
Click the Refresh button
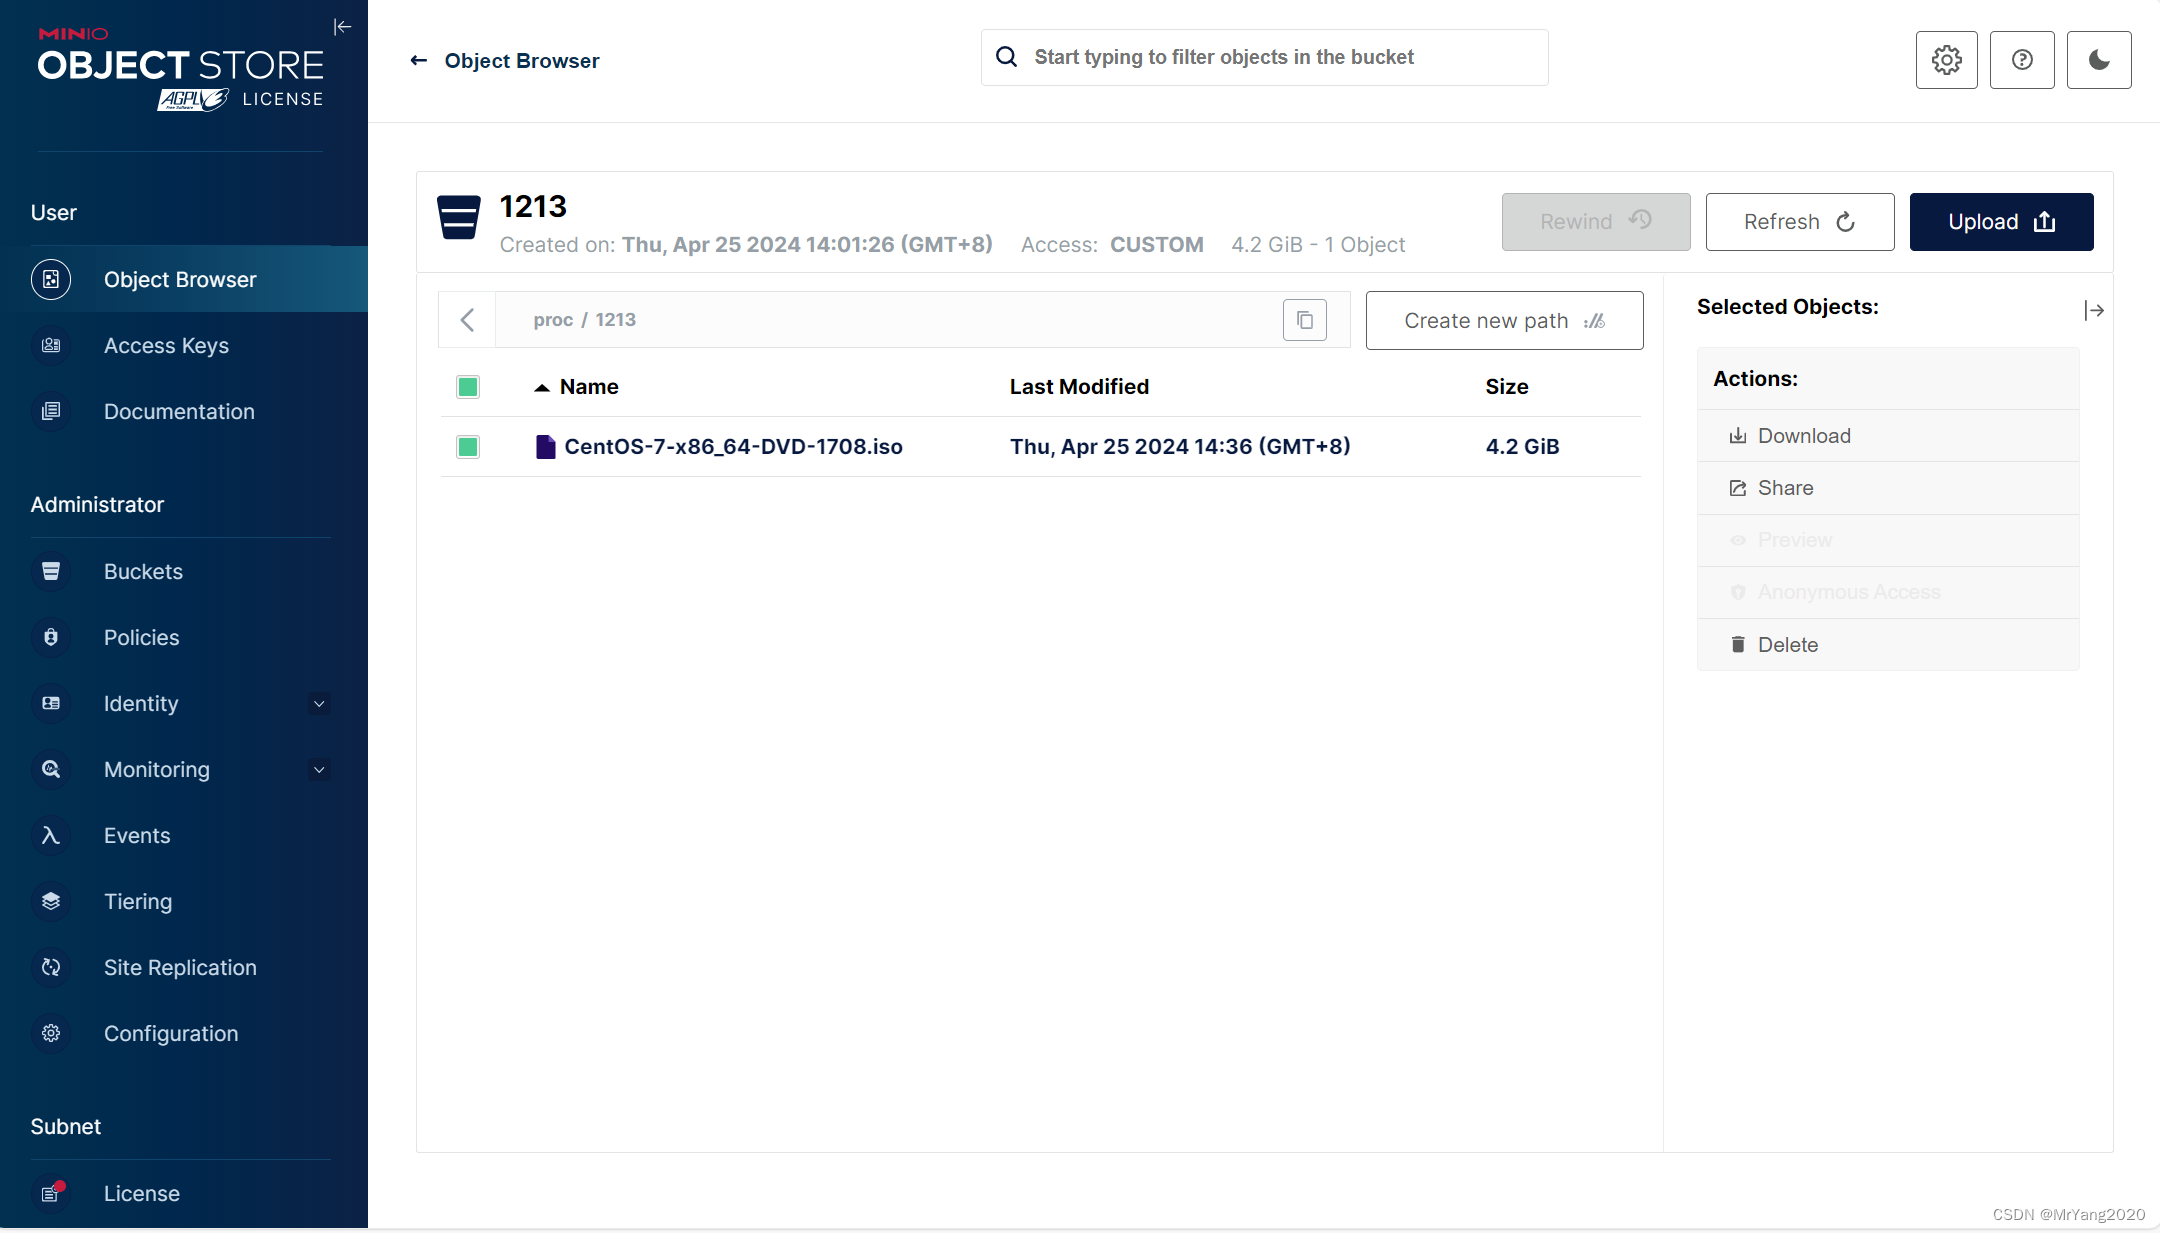(1799, 222)
